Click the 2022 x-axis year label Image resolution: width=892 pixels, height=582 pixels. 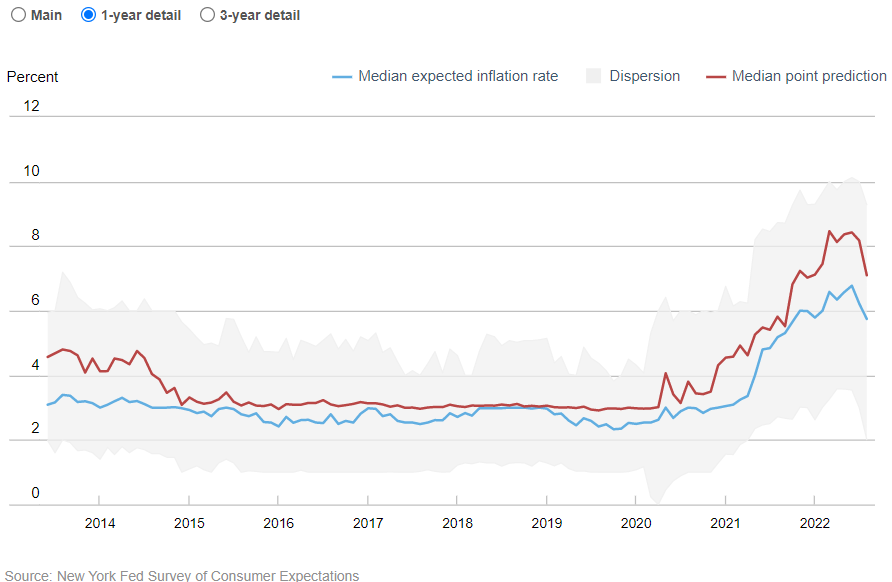pos(814,523)
